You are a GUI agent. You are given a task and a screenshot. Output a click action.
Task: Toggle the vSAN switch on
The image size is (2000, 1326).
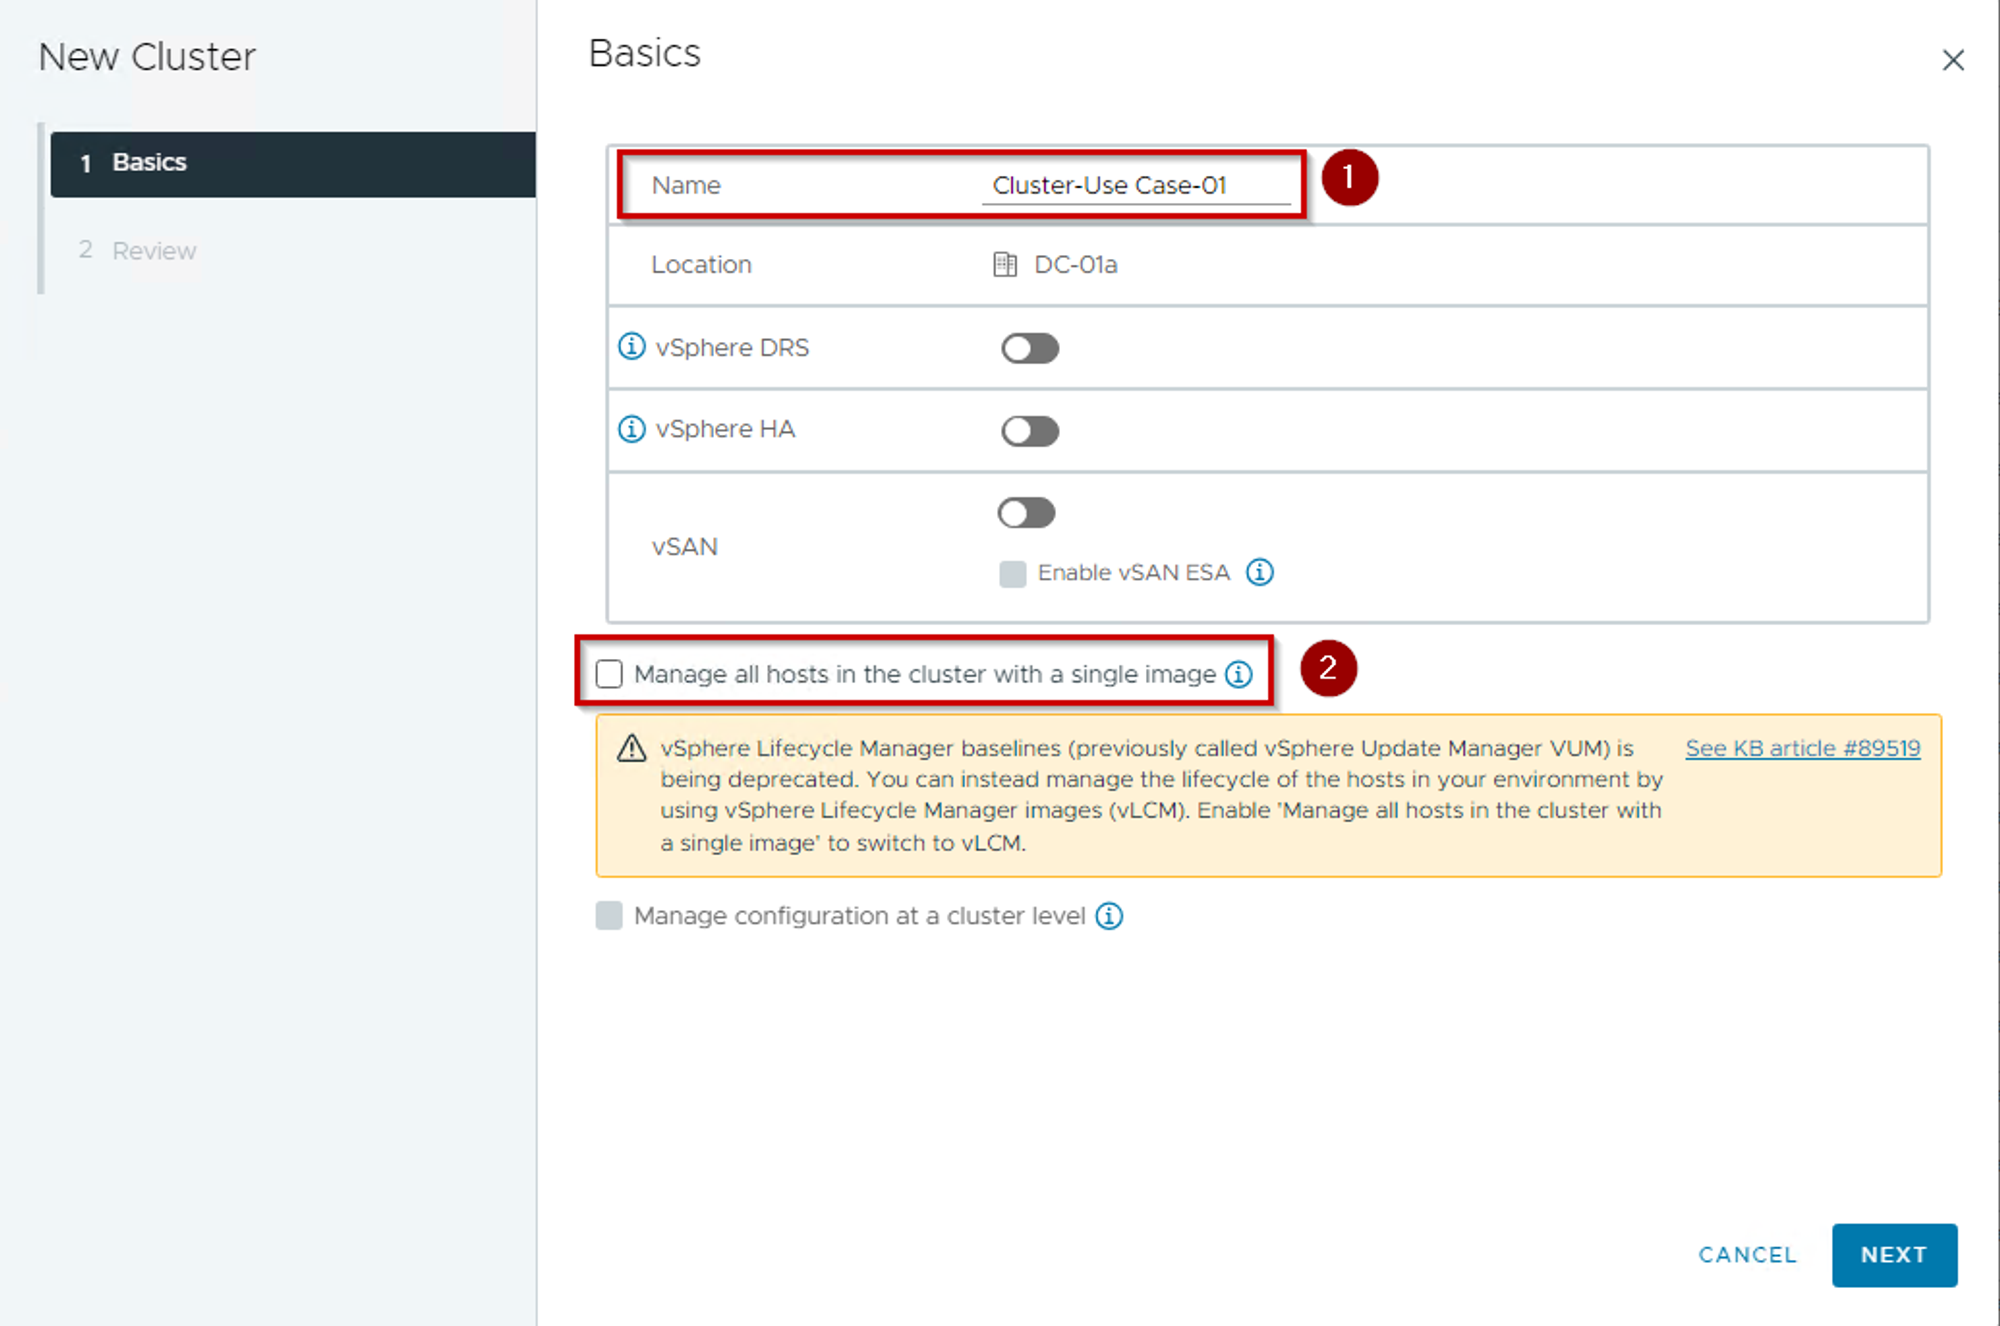(x=1026, y=513)
